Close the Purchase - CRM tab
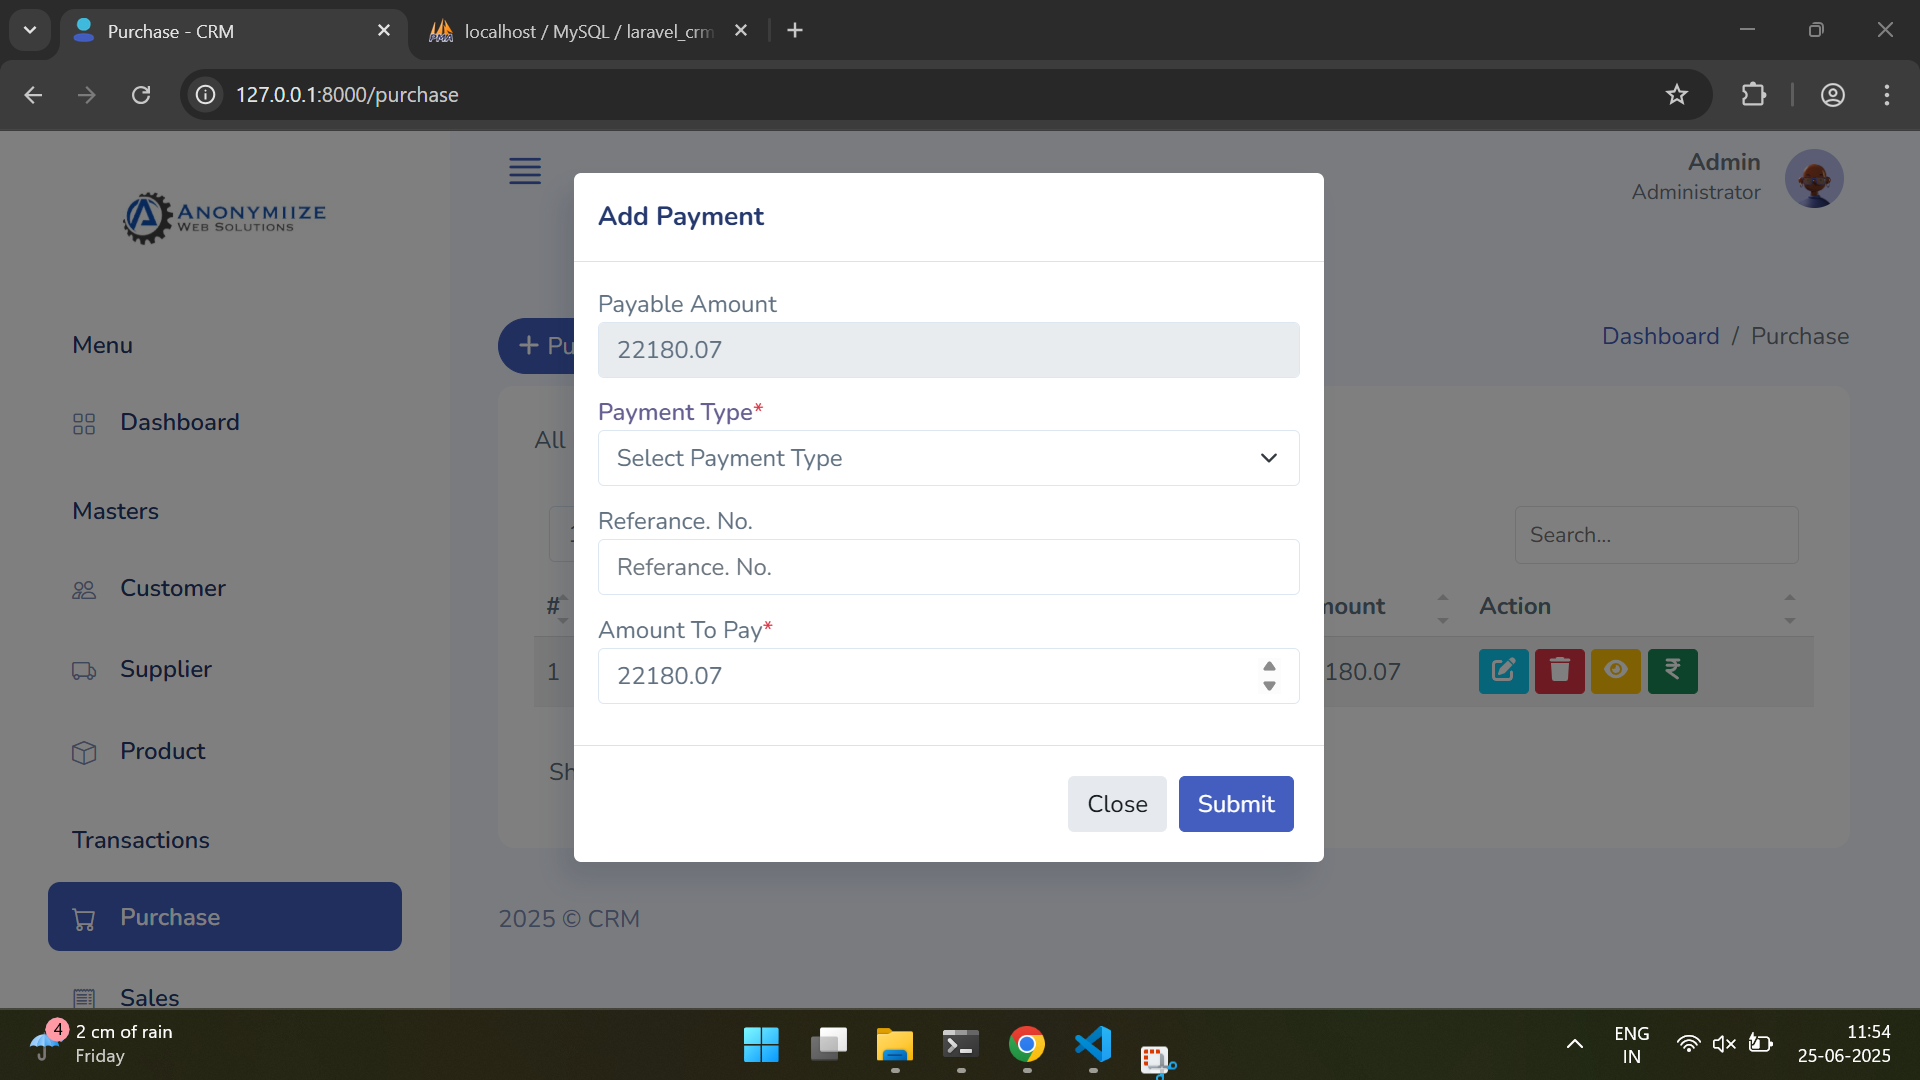 tap(384, 31)
